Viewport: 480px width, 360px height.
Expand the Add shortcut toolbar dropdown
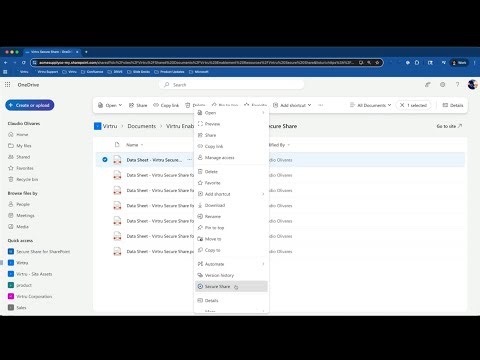(292, 105)
